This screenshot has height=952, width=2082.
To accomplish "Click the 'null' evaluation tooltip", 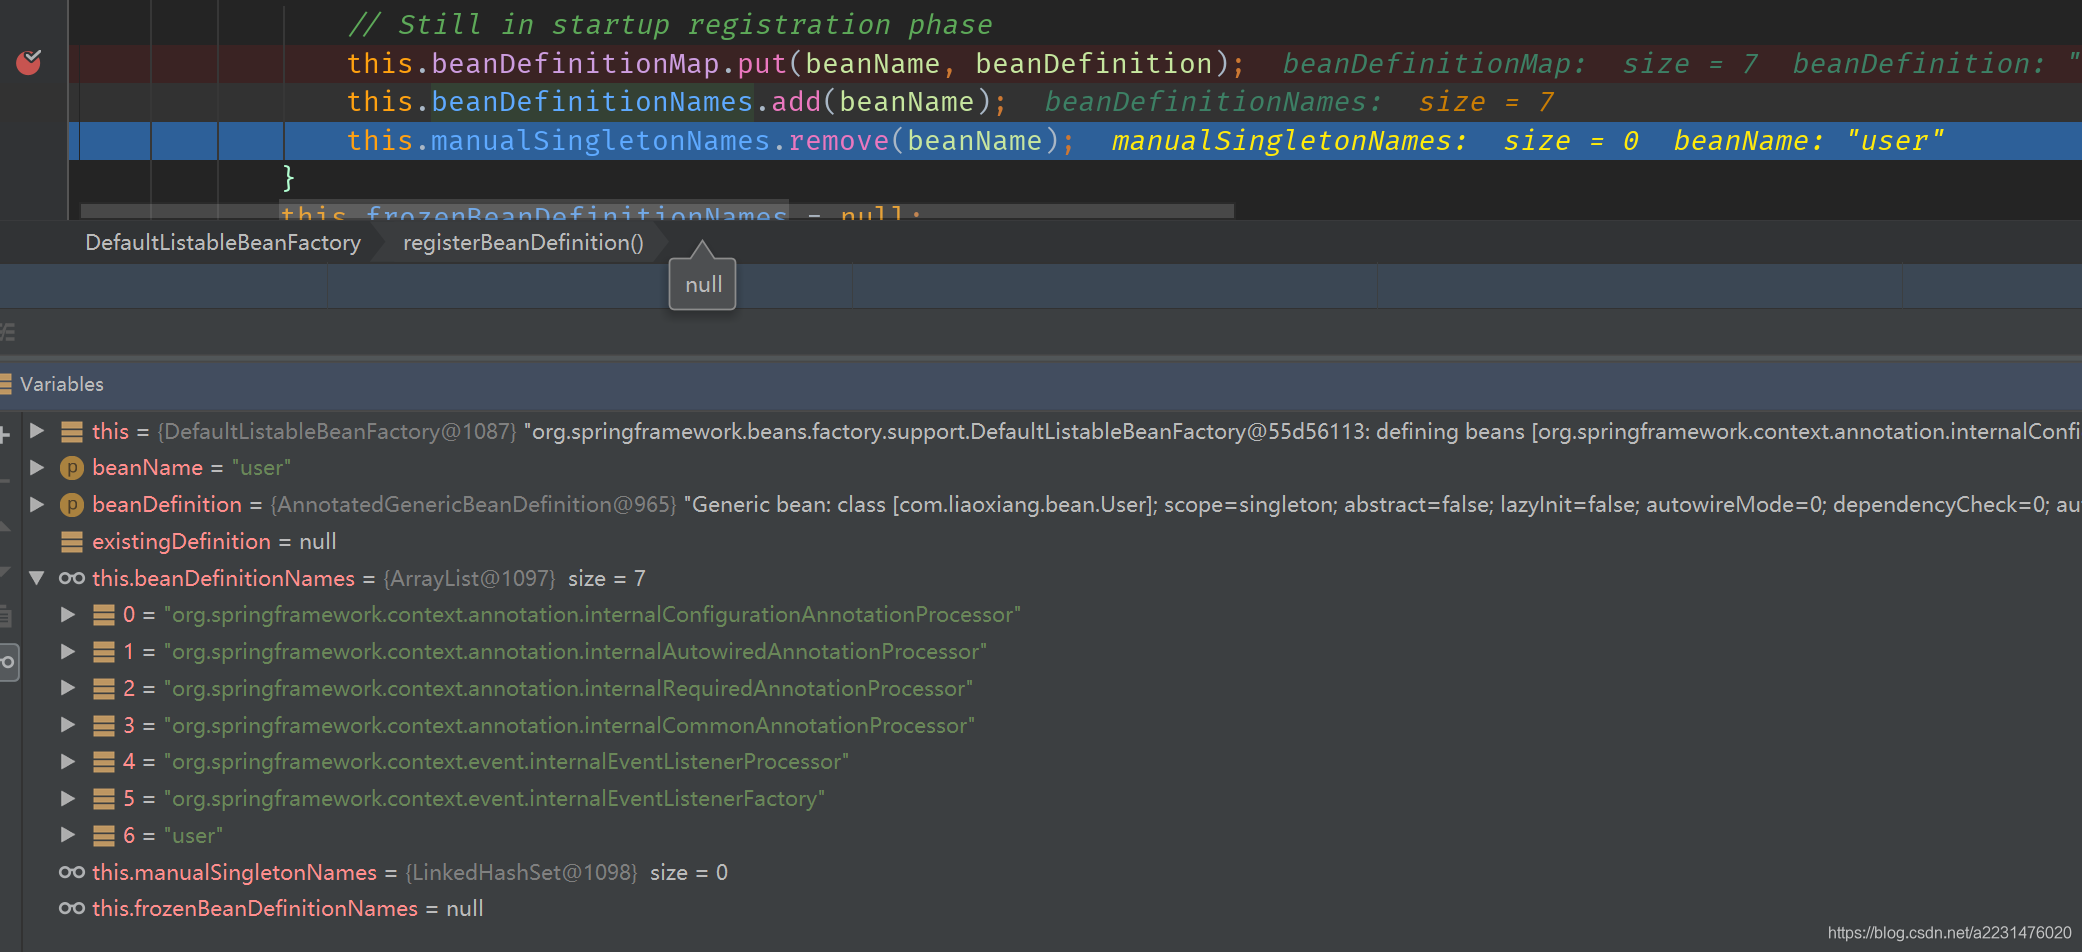I will pos(703,284).
